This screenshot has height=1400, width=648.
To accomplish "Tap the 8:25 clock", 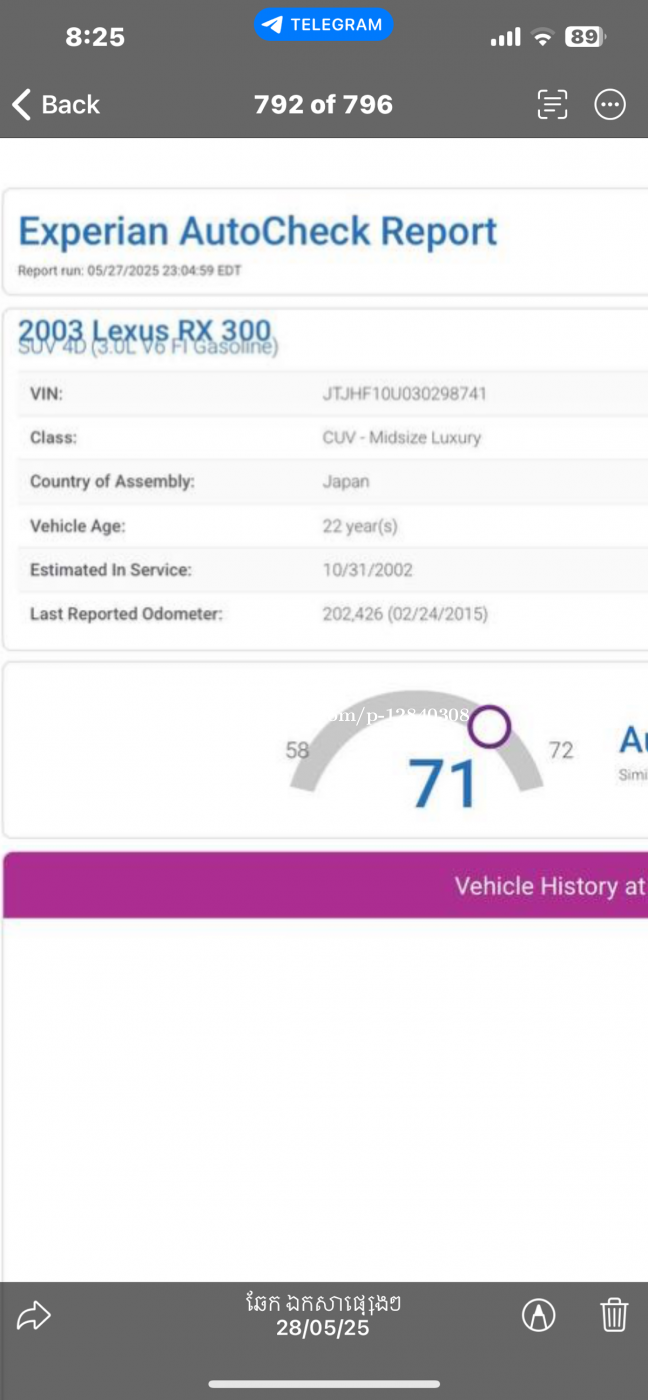I will coord(95,38).
